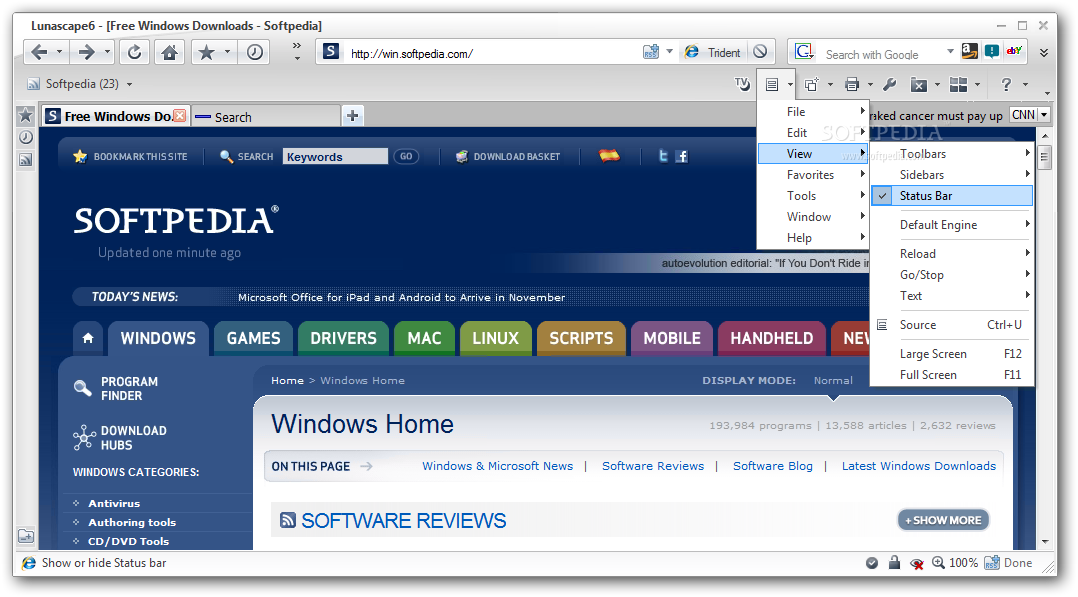Expand the Softpedia (23) feed dropdown
This screenshot has height=597, width=1078.
point(129,85)
